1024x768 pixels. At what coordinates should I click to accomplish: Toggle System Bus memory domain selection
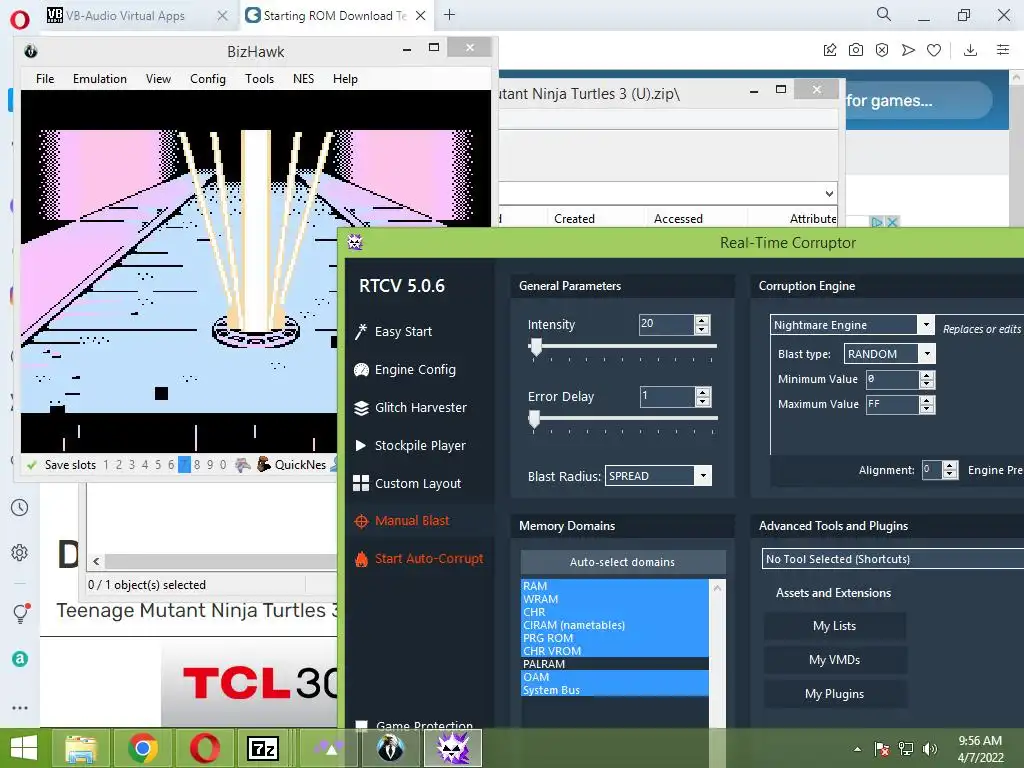point(615,690)
